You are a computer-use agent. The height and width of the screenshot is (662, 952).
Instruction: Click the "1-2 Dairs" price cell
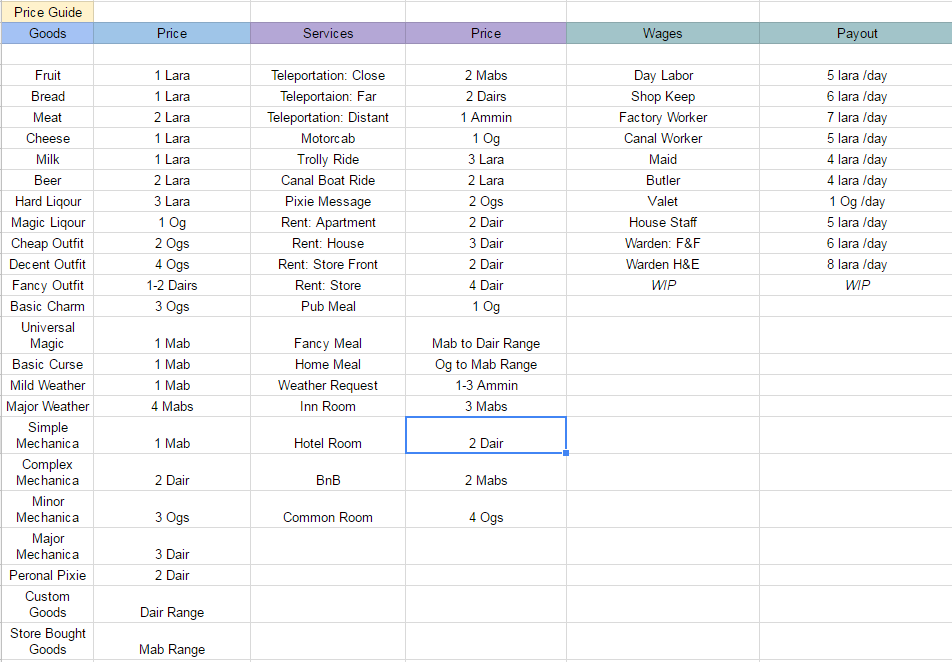tap(172, 285)
